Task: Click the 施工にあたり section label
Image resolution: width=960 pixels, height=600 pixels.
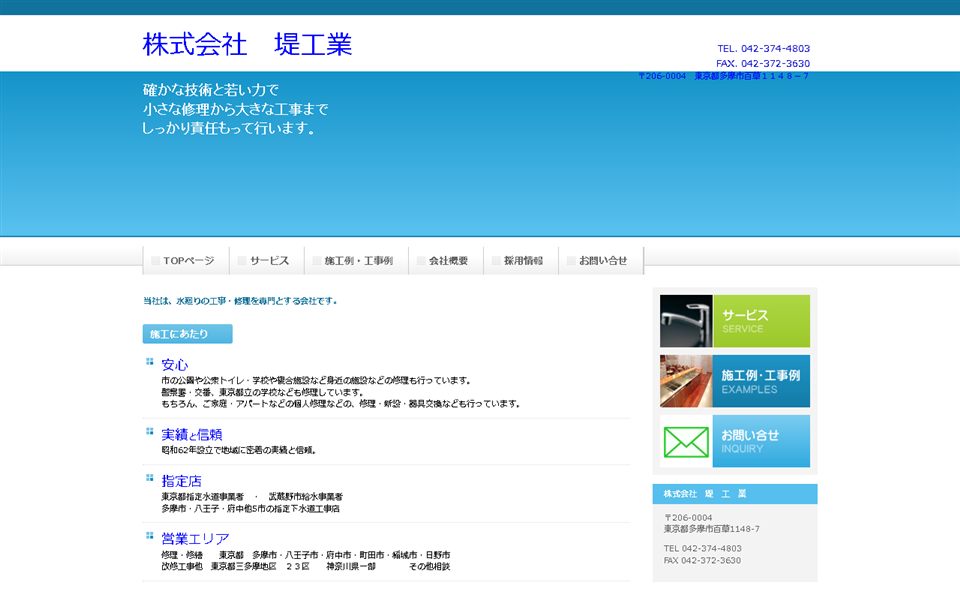Action: click(x=187, y=334)
